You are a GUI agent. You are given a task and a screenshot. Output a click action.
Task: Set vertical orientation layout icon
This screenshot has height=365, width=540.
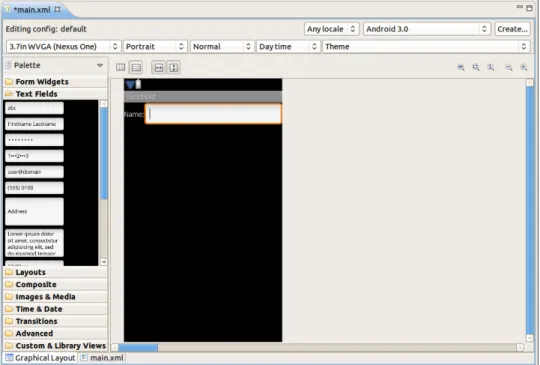tap(136, 67)
